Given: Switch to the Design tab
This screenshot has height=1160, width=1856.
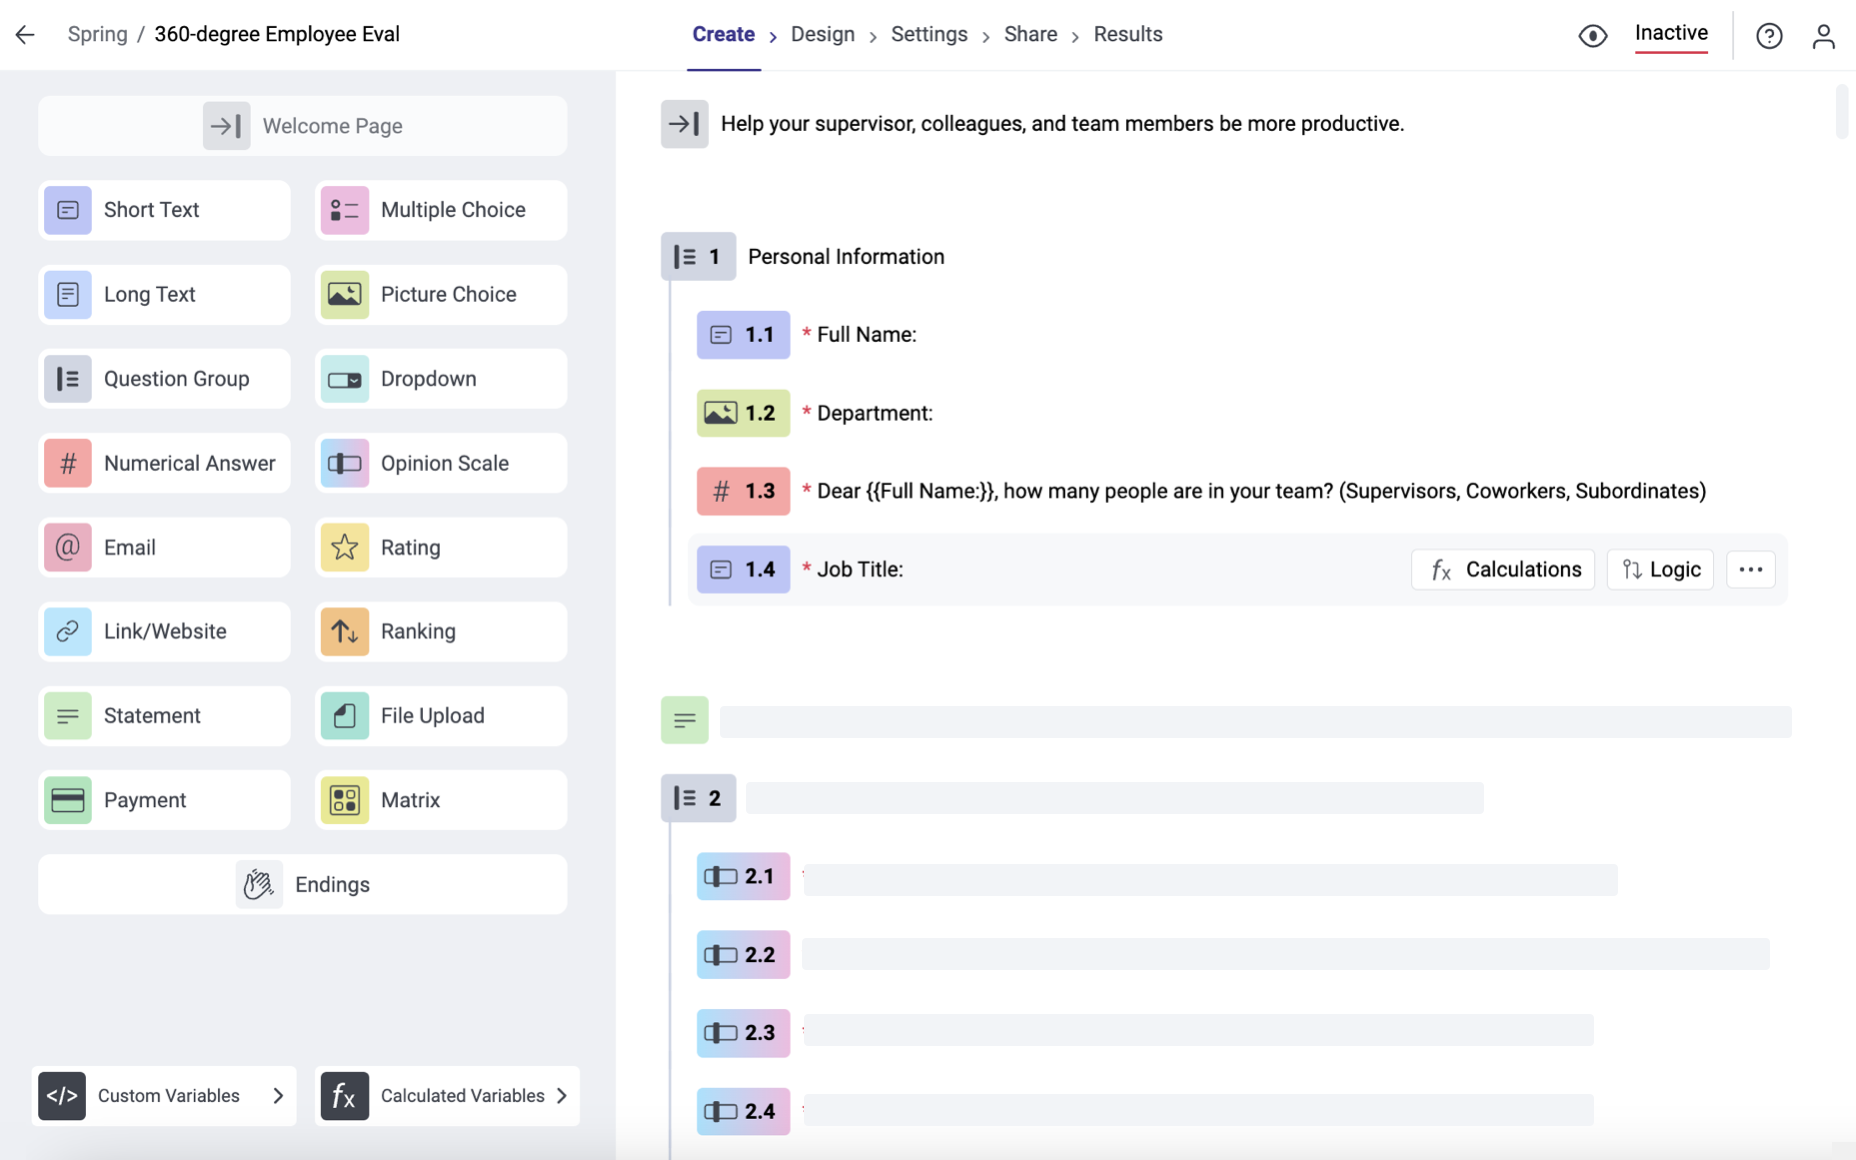Looking at the screenshot, I should pos(822,34).
